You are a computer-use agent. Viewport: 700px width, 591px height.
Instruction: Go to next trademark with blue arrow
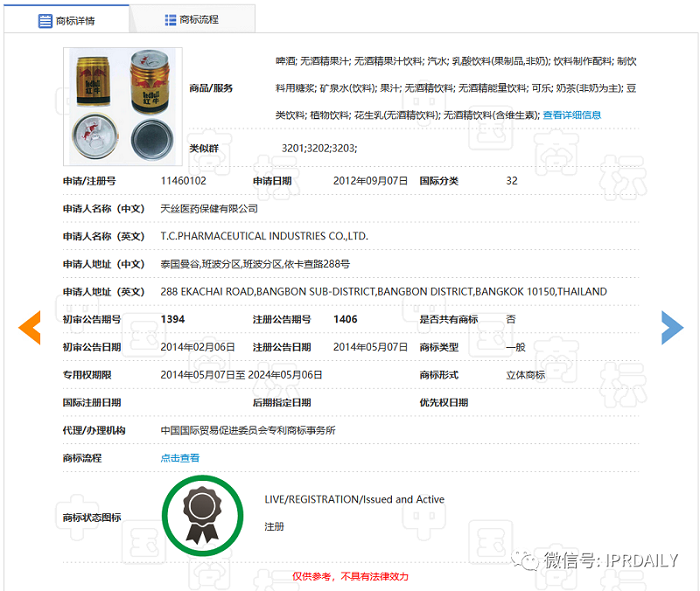[672, 326]
